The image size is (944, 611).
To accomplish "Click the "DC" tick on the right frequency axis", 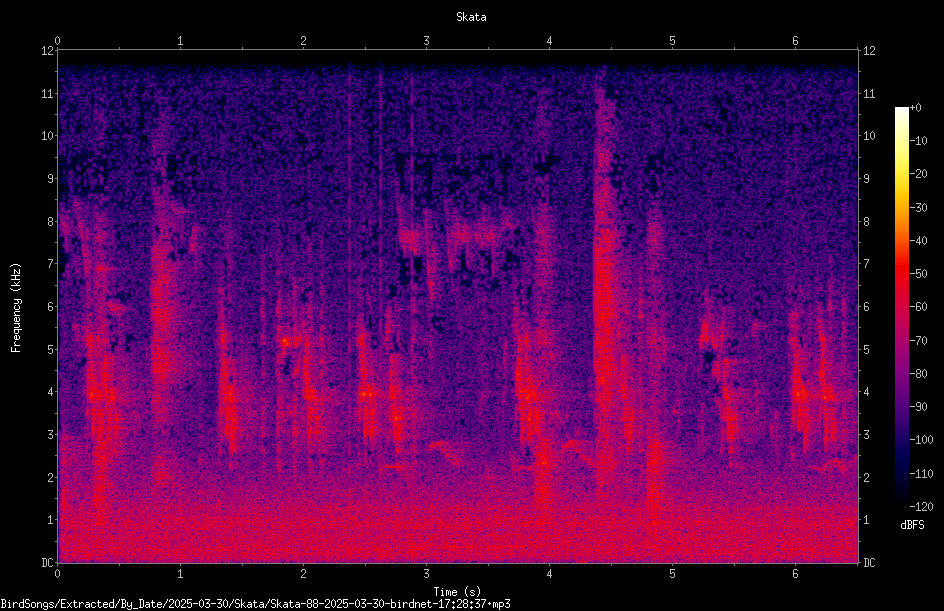I will 869,563.
